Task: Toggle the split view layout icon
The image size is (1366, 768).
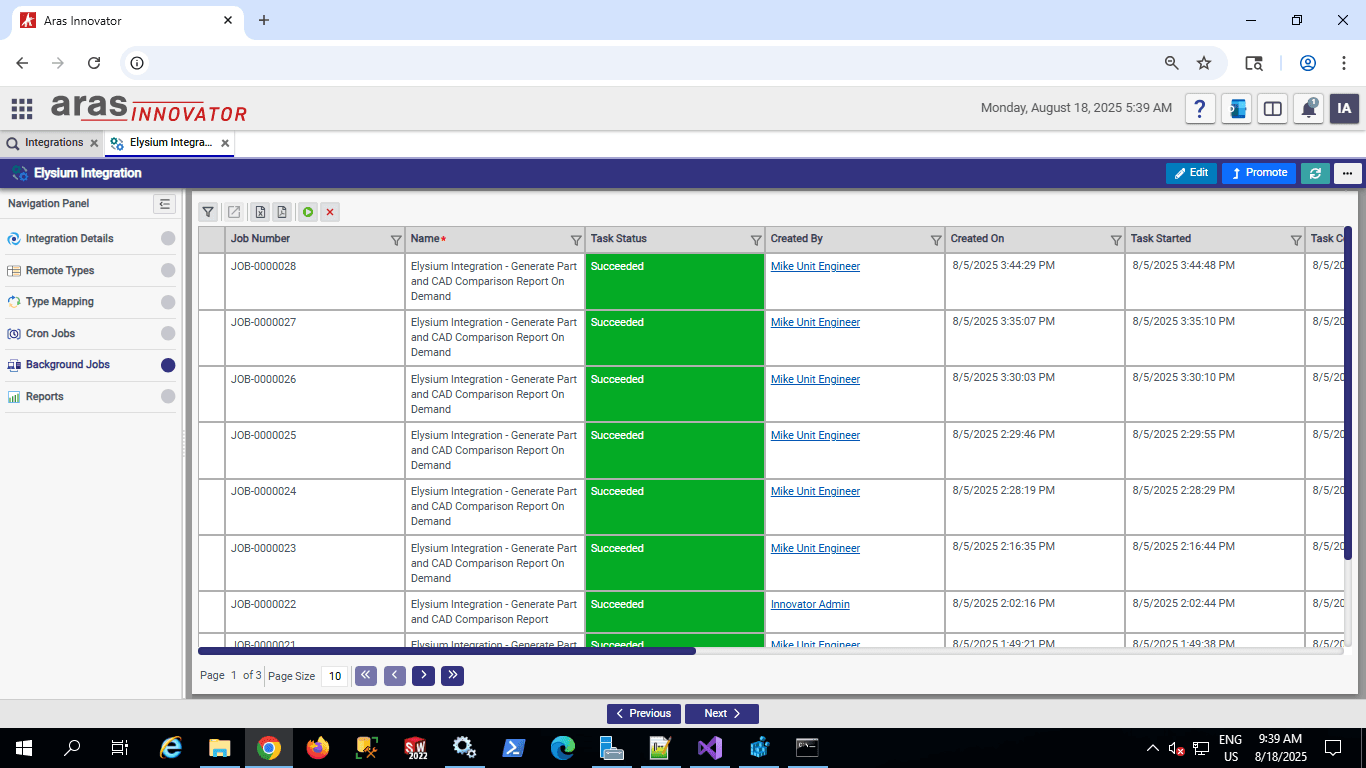Action: pos(1273,108)
